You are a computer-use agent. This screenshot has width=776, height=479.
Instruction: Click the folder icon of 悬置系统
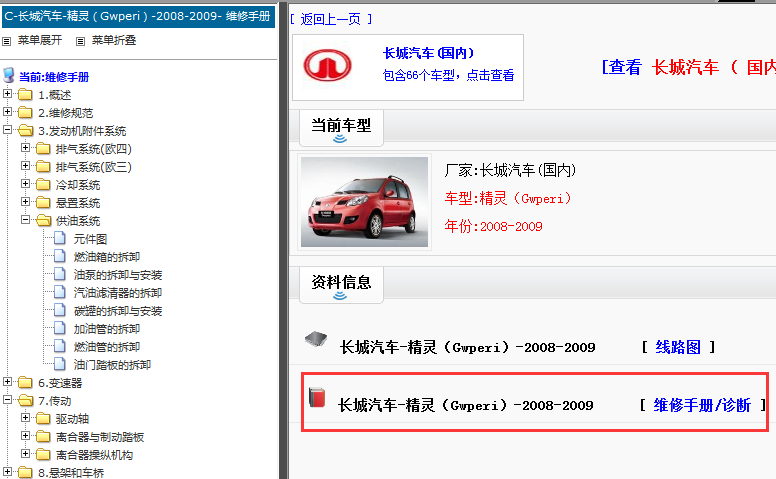pos(43,202)
